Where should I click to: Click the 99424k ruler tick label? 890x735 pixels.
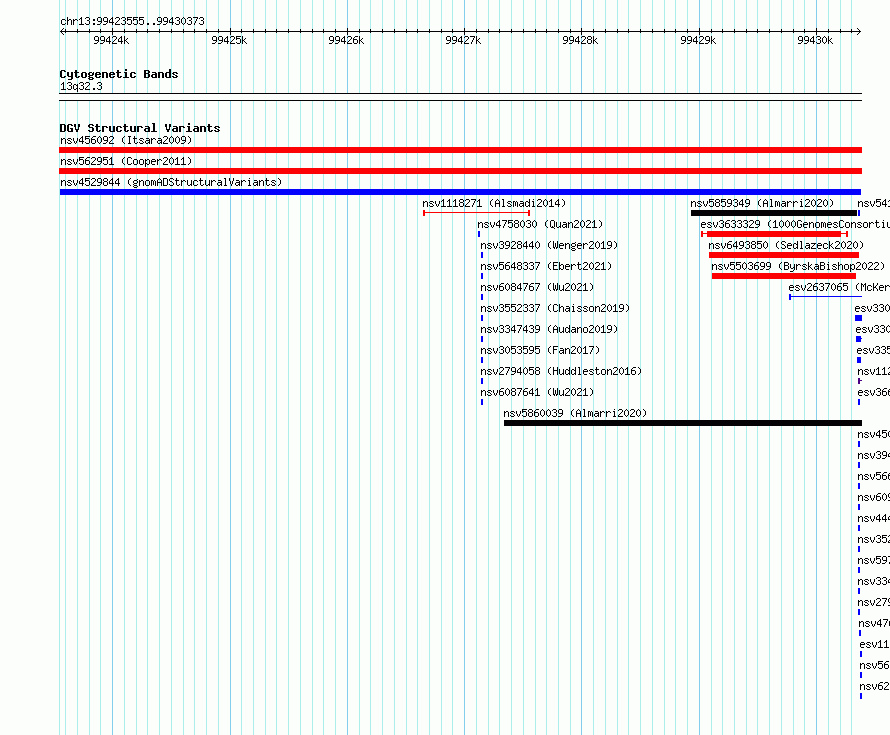coord(111,40)
